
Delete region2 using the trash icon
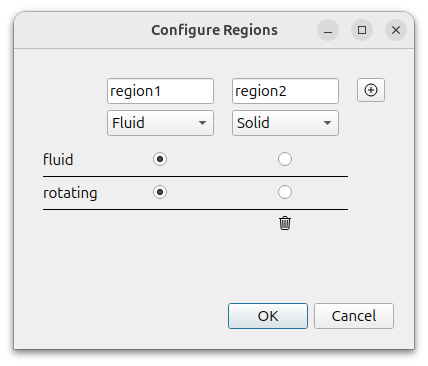click(285, 223)
